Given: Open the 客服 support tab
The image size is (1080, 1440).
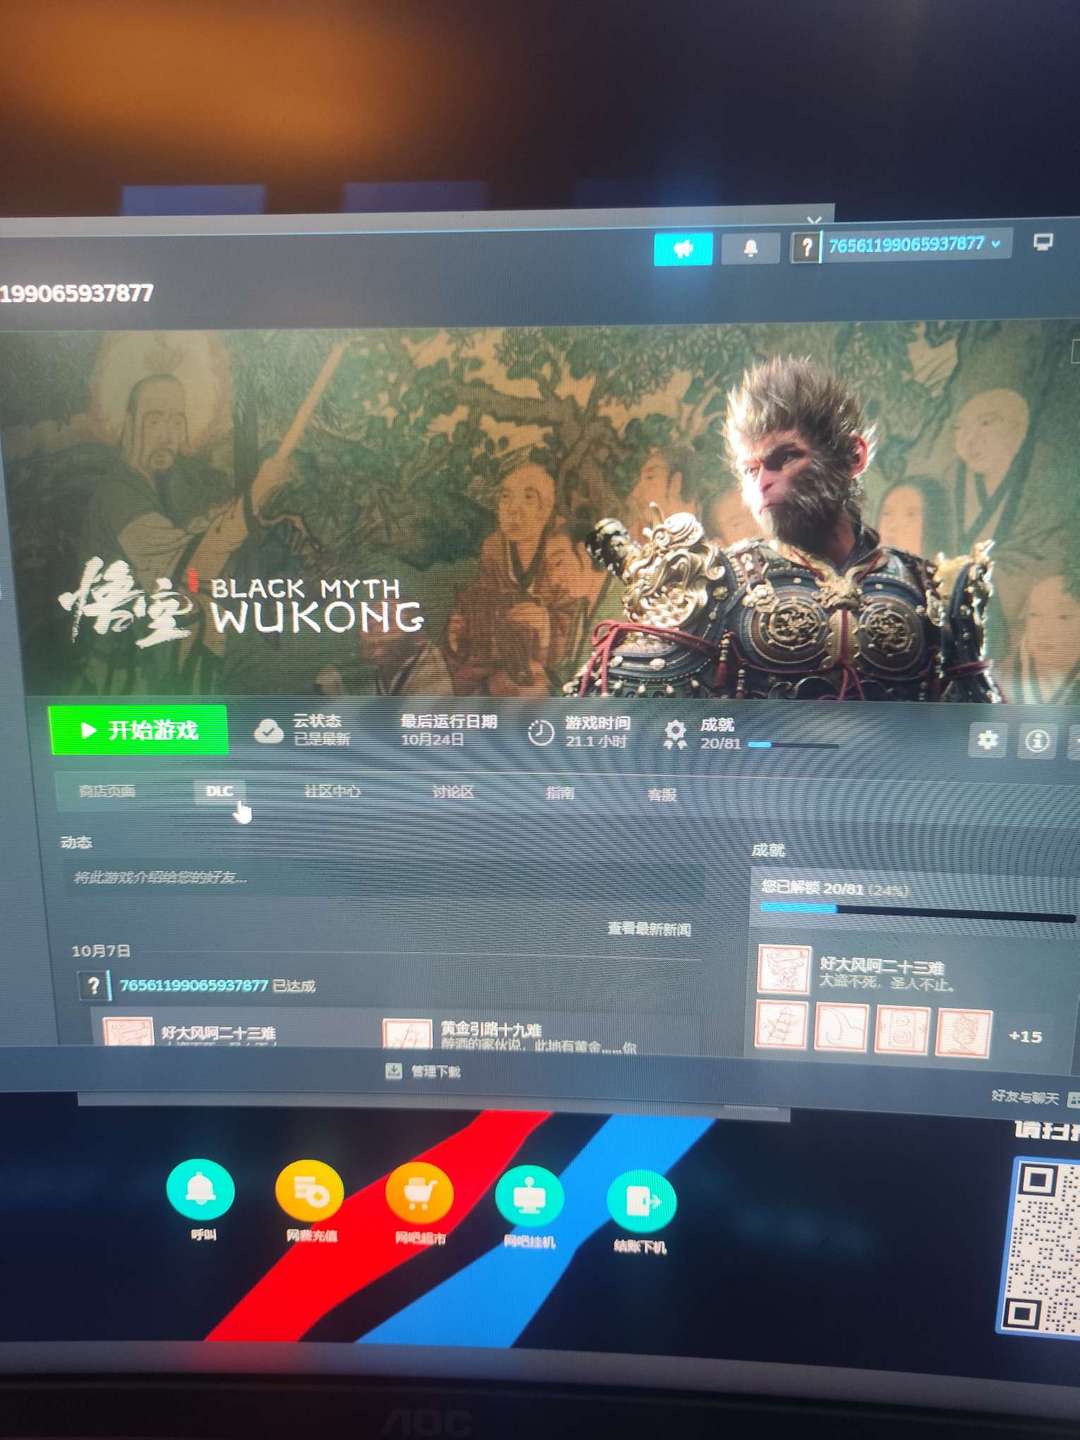Looking at the screenshot, I should 662,795.
